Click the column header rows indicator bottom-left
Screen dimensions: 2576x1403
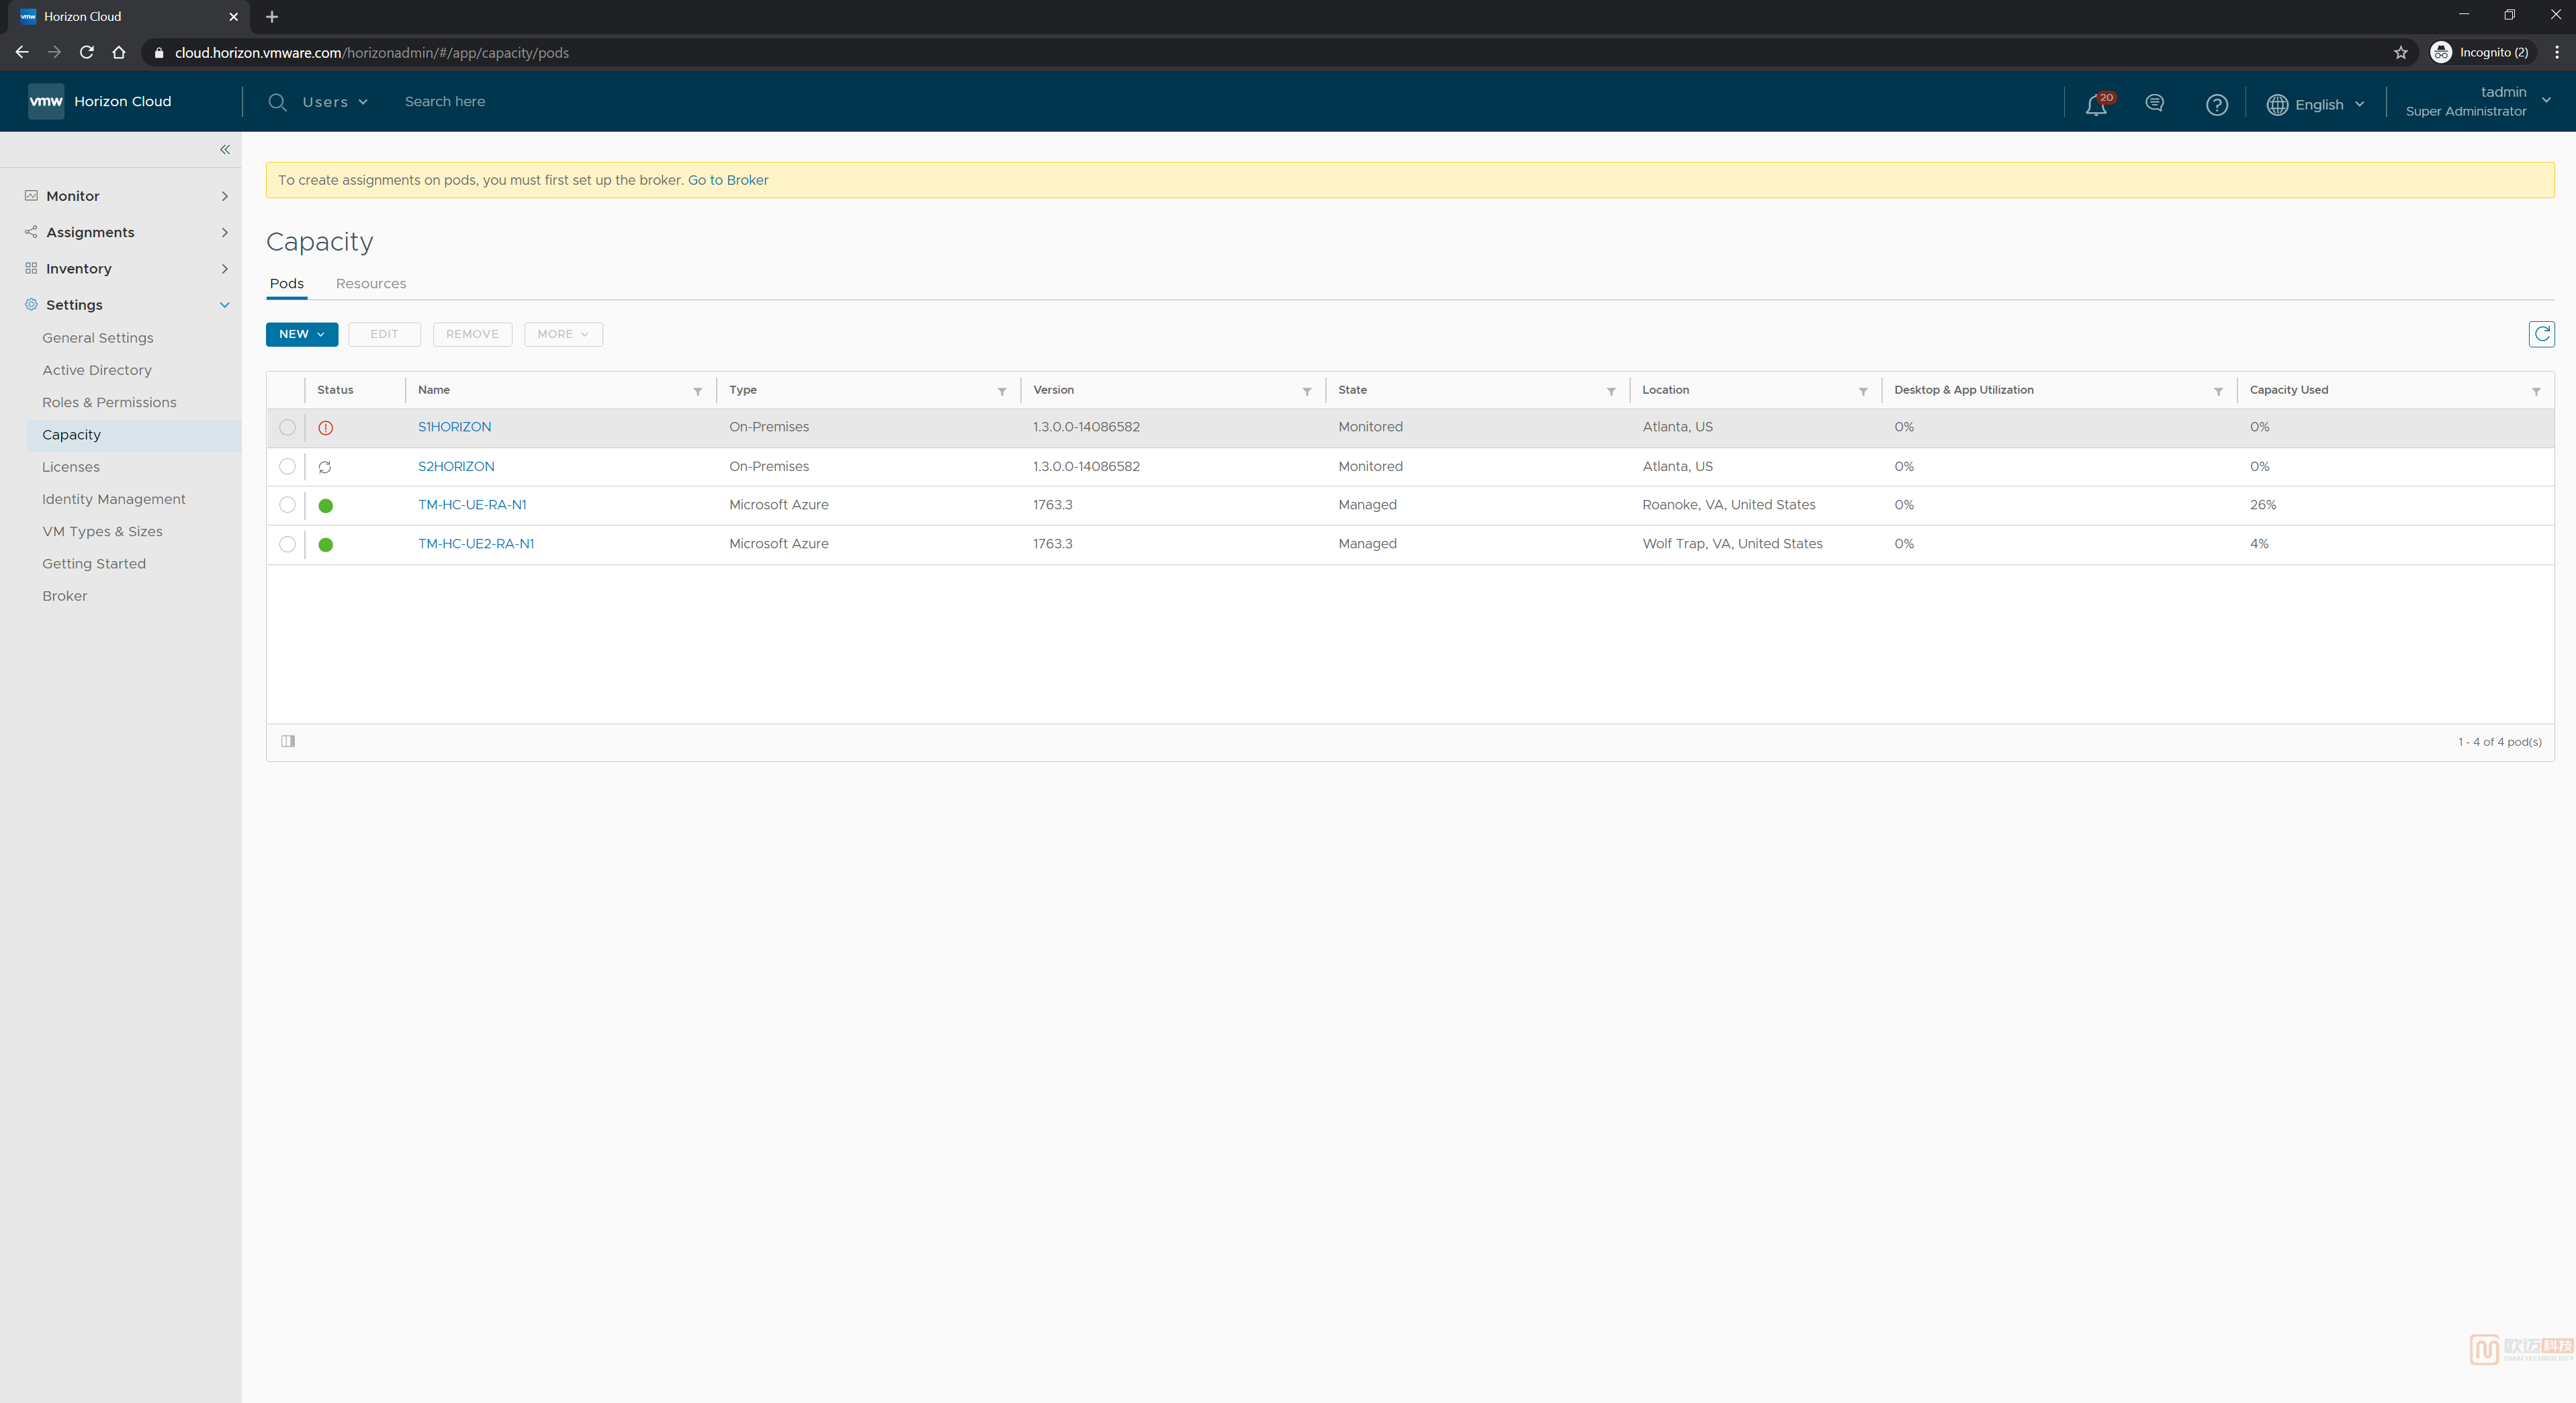click(x=287, y=741)
